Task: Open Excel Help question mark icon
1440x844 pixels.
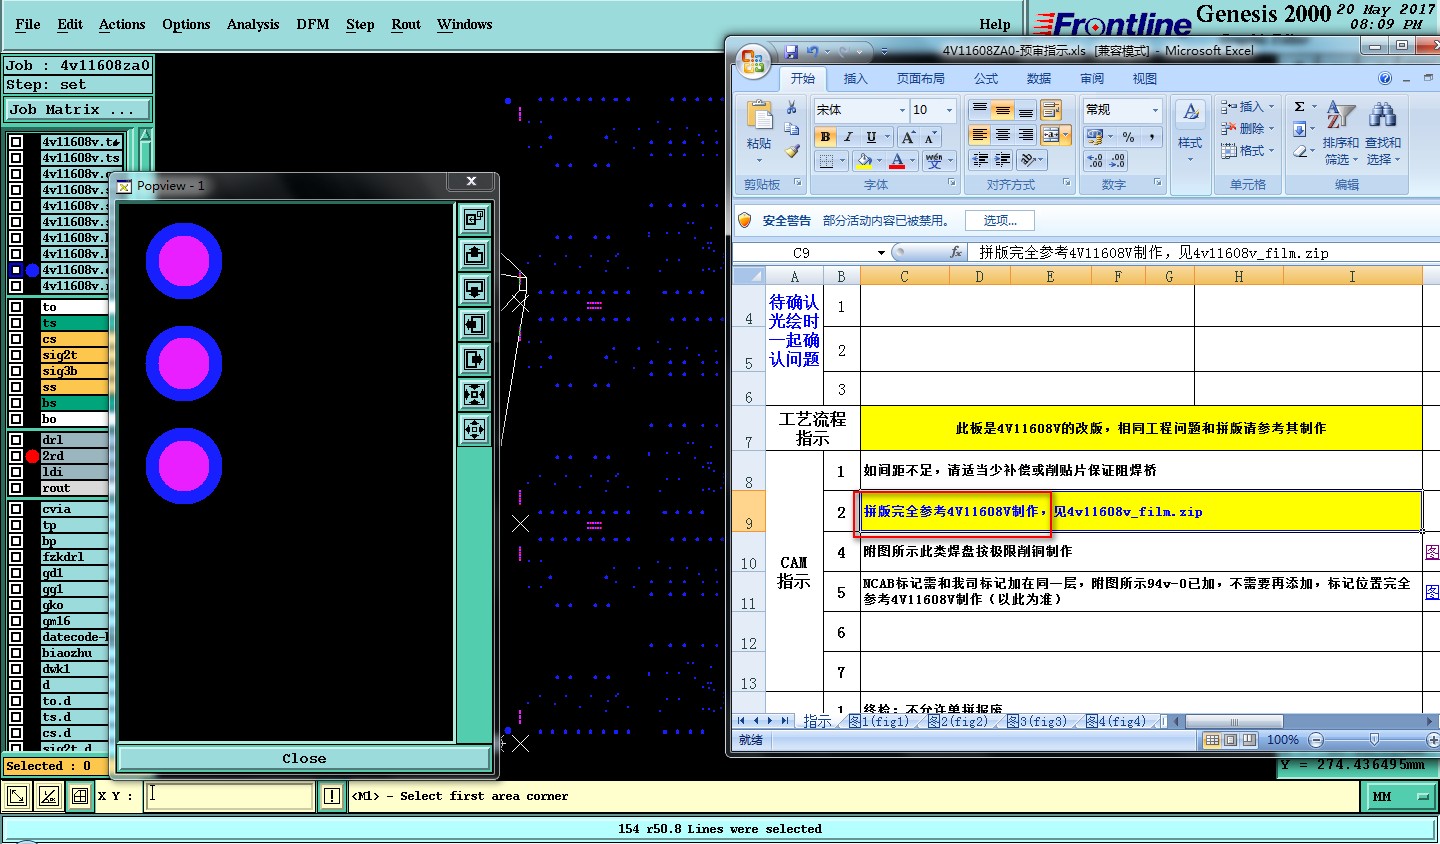Action: (x=1385, y=78)
